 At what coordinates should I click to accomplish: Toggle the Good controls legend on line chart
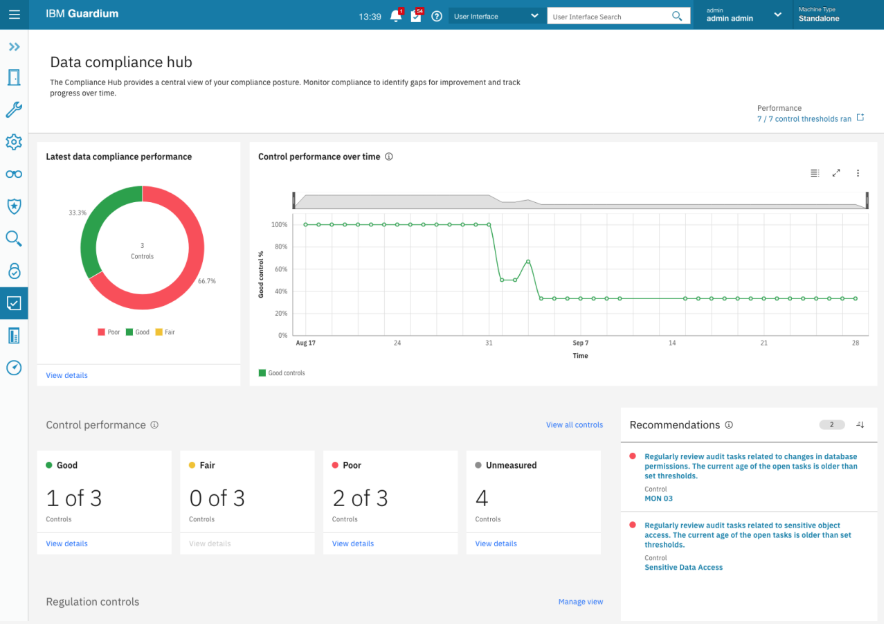282,373
